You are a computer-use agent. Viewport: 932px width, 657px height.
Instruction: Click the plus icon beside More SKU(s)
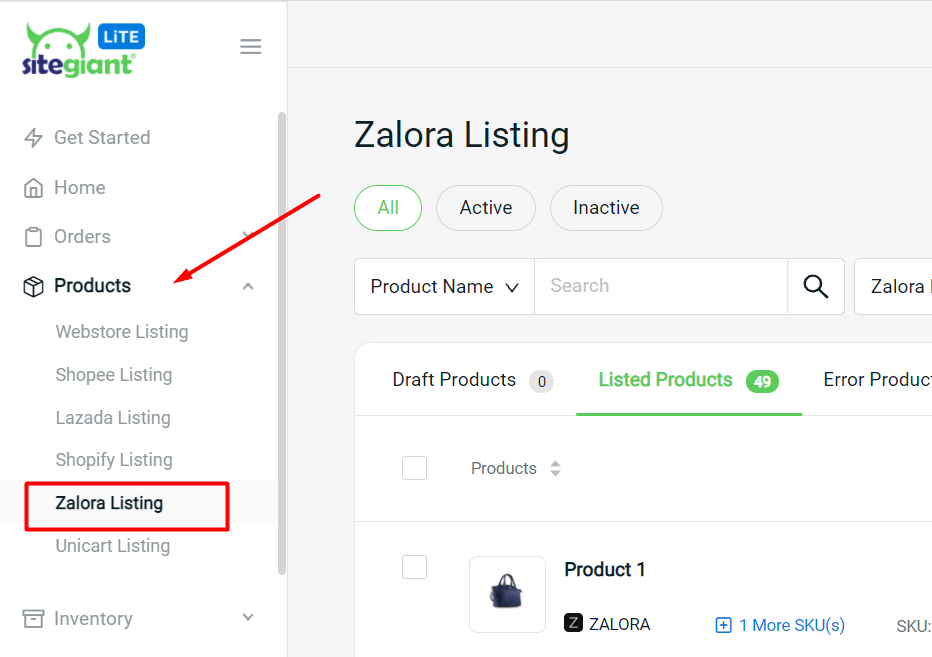[724, 625]
